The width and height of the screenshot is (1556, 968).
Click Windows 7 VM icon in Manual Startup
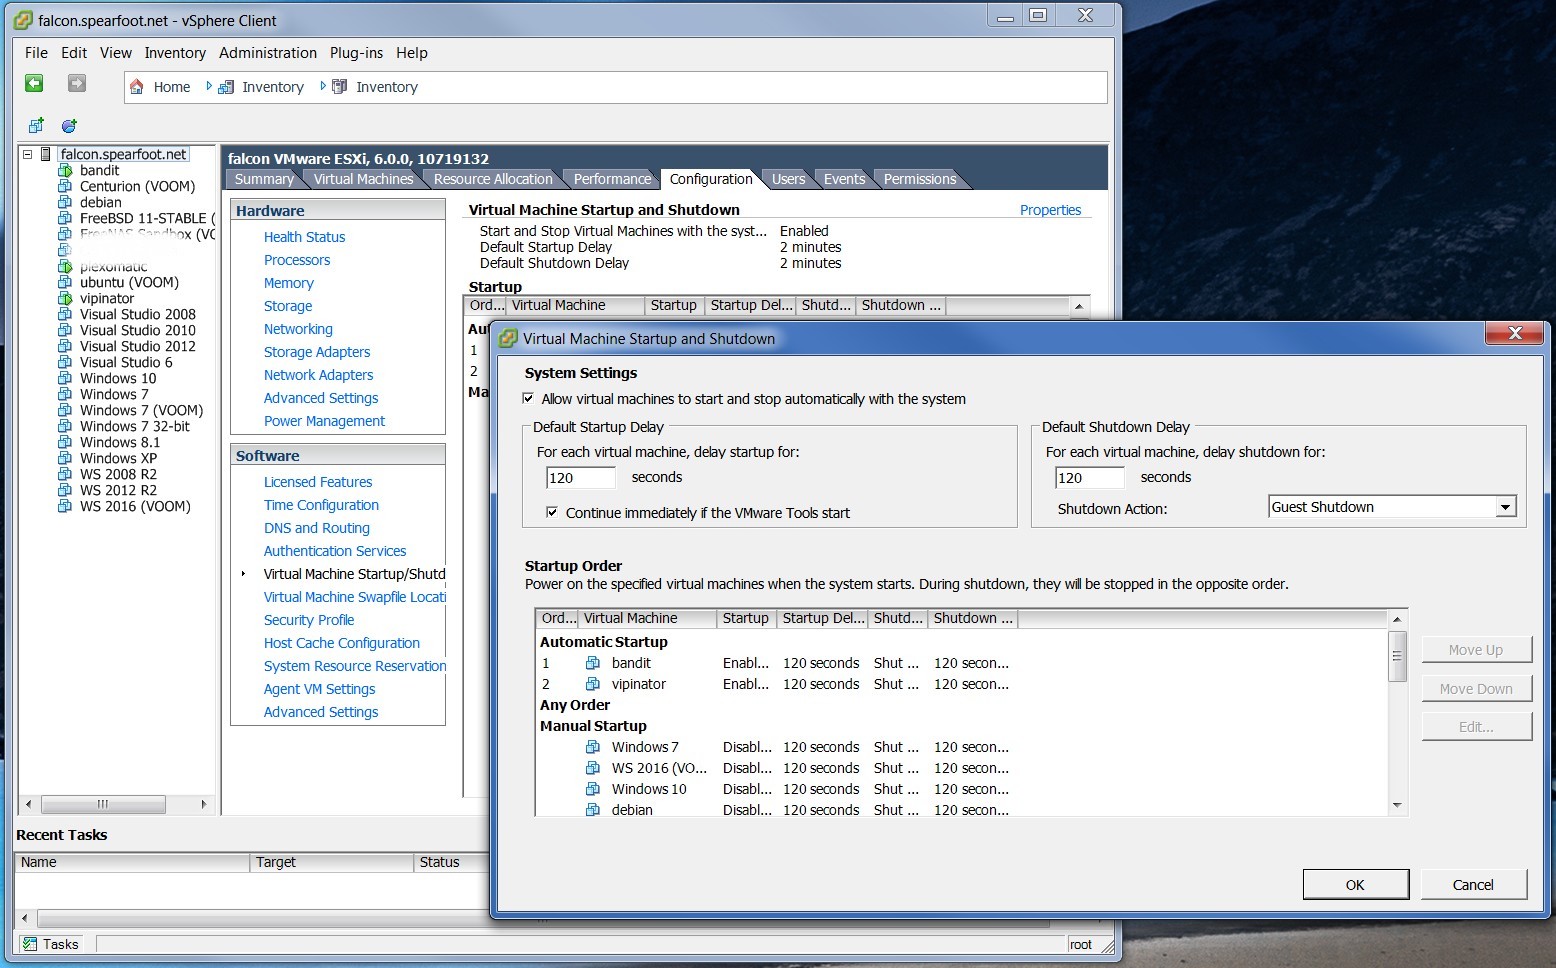click(593, 747)
